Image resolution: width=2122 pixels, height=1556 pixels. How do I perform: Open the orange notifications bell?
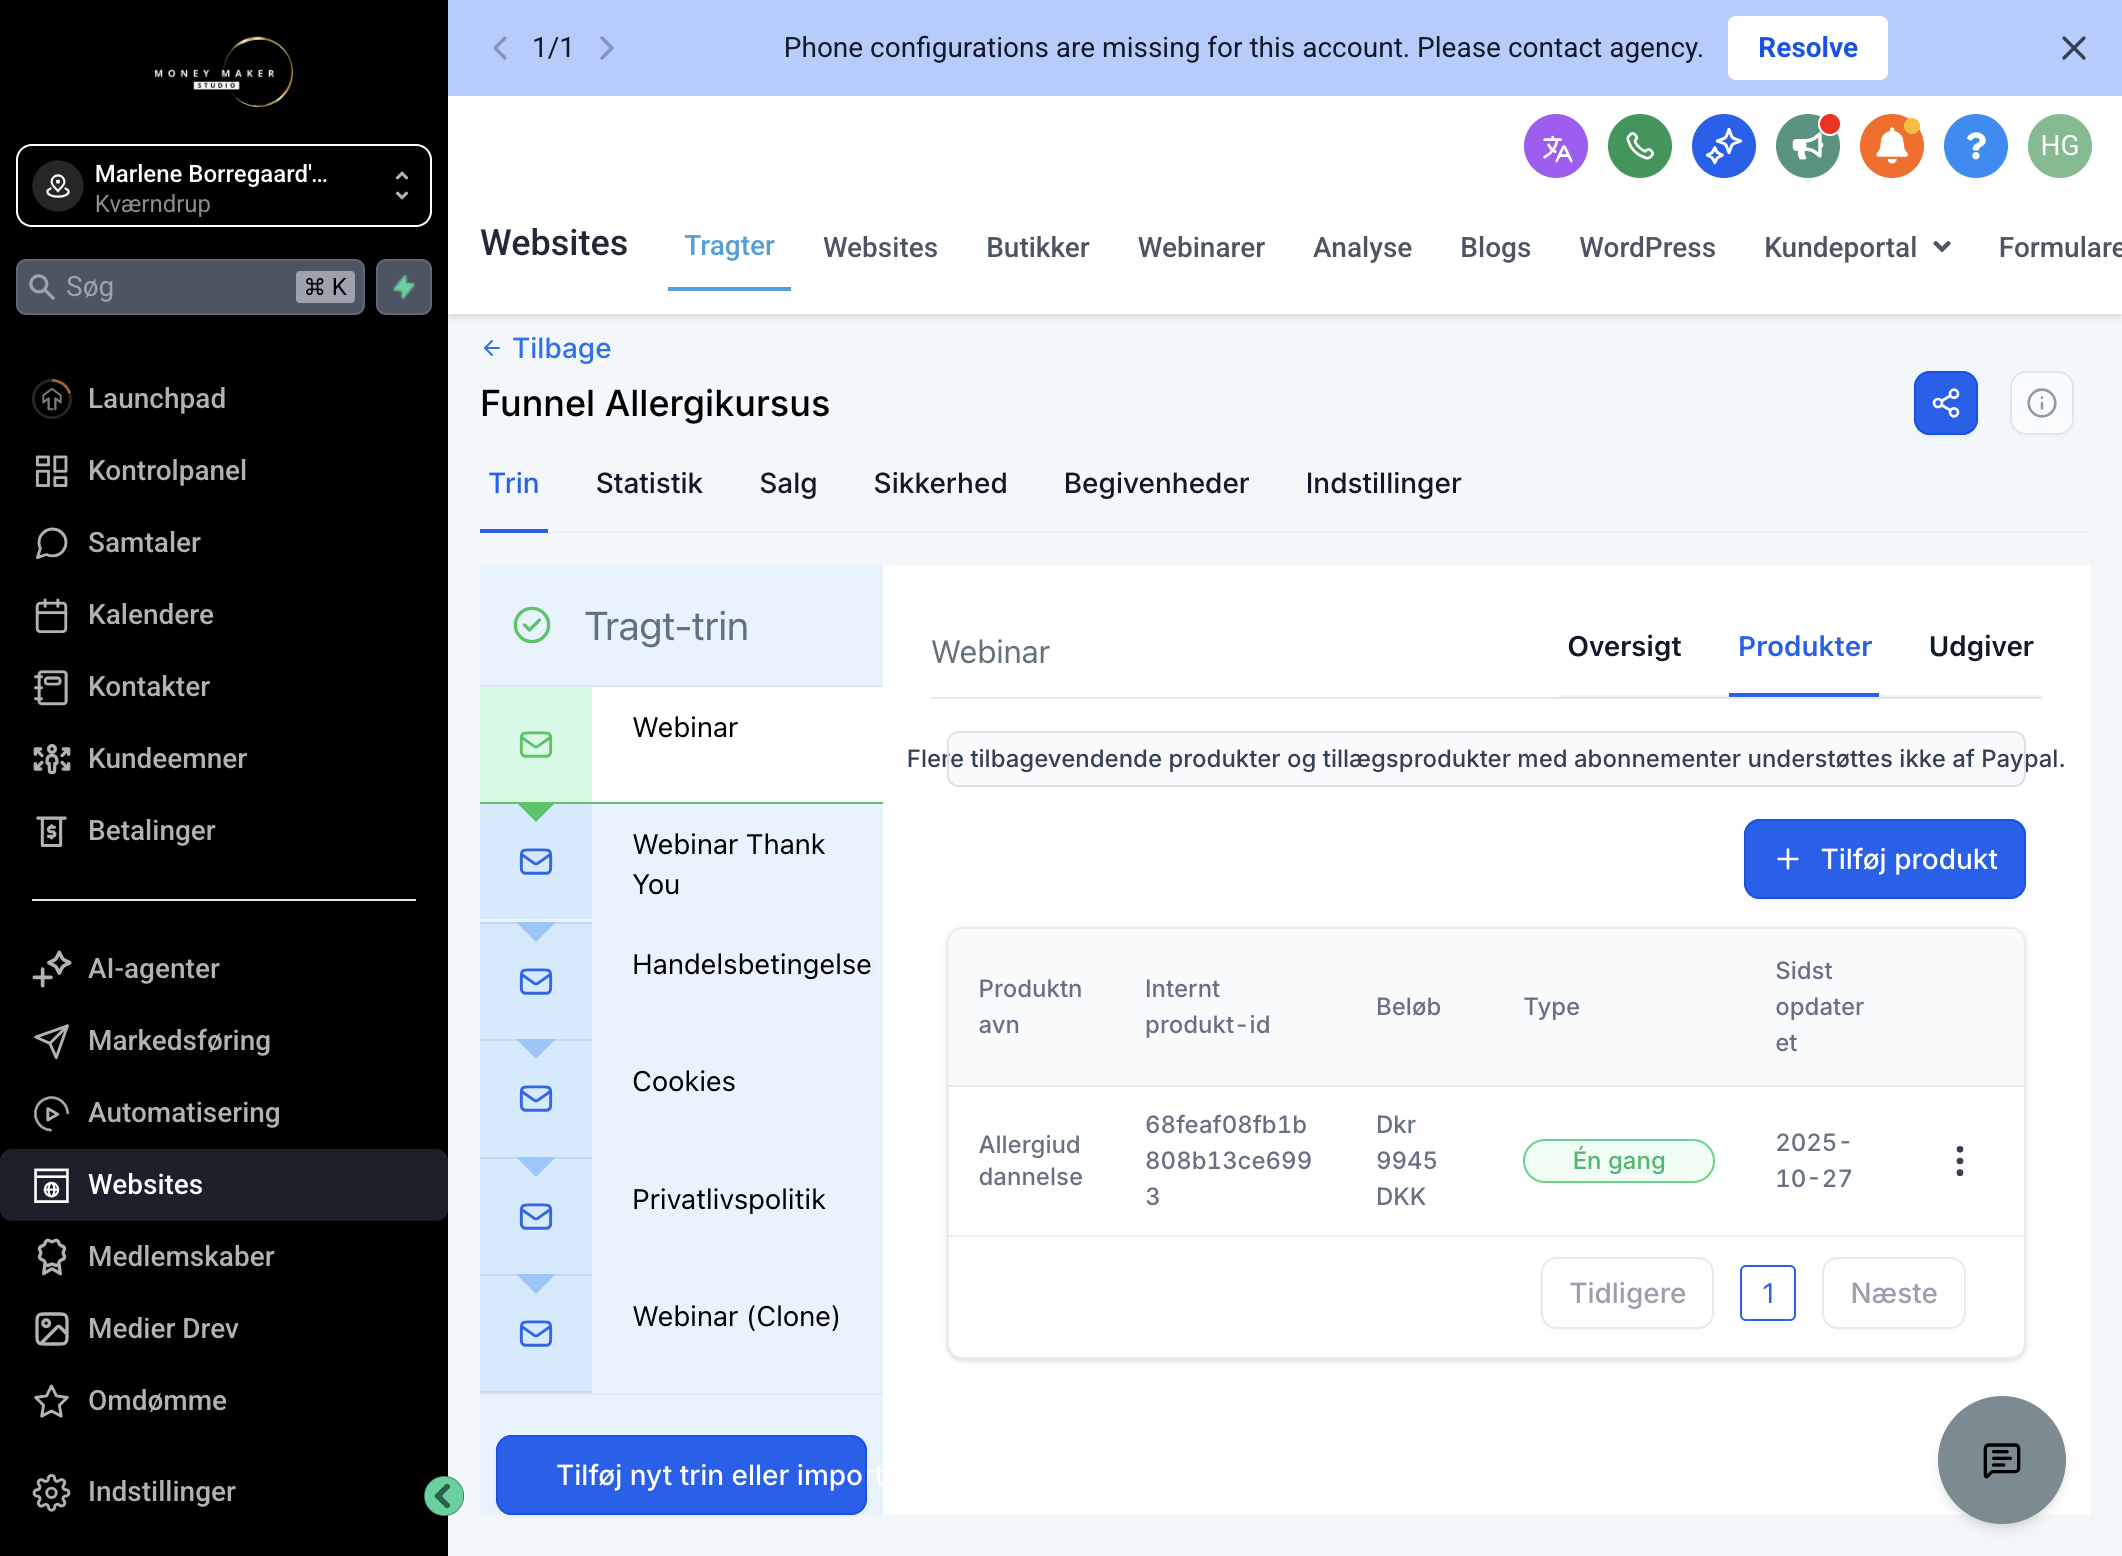[1892, 146]
